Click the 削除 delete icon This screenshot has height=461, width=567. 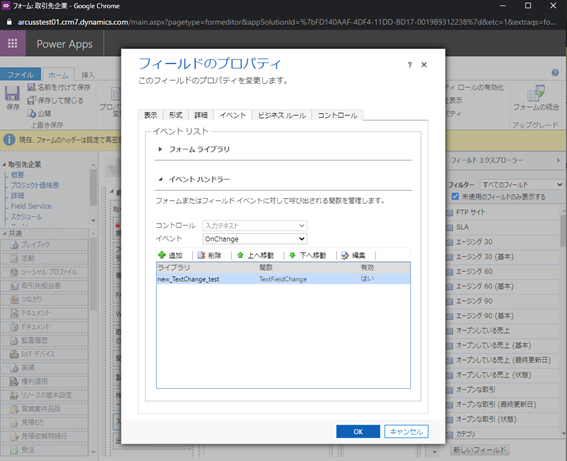click(x=201, y=255)
